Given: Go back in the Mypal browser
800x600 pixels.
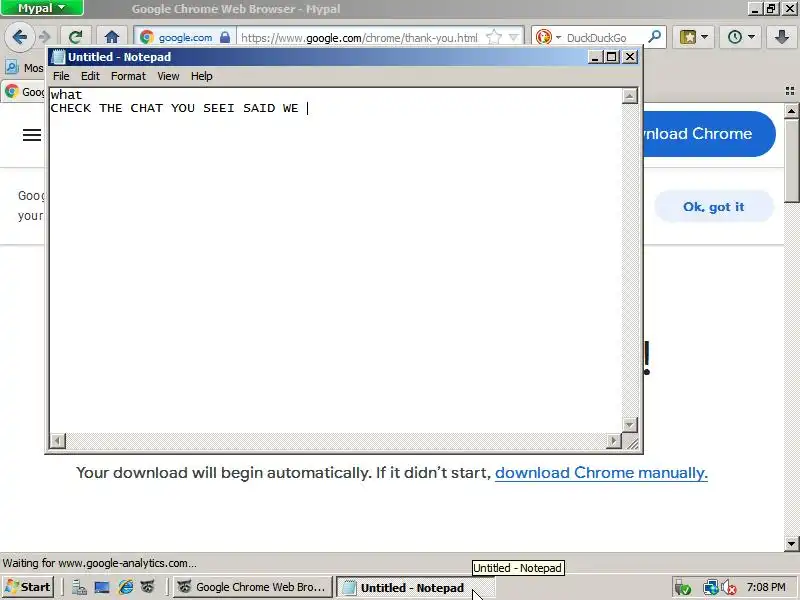Looking at the screenshot, I should coord(19,37).
